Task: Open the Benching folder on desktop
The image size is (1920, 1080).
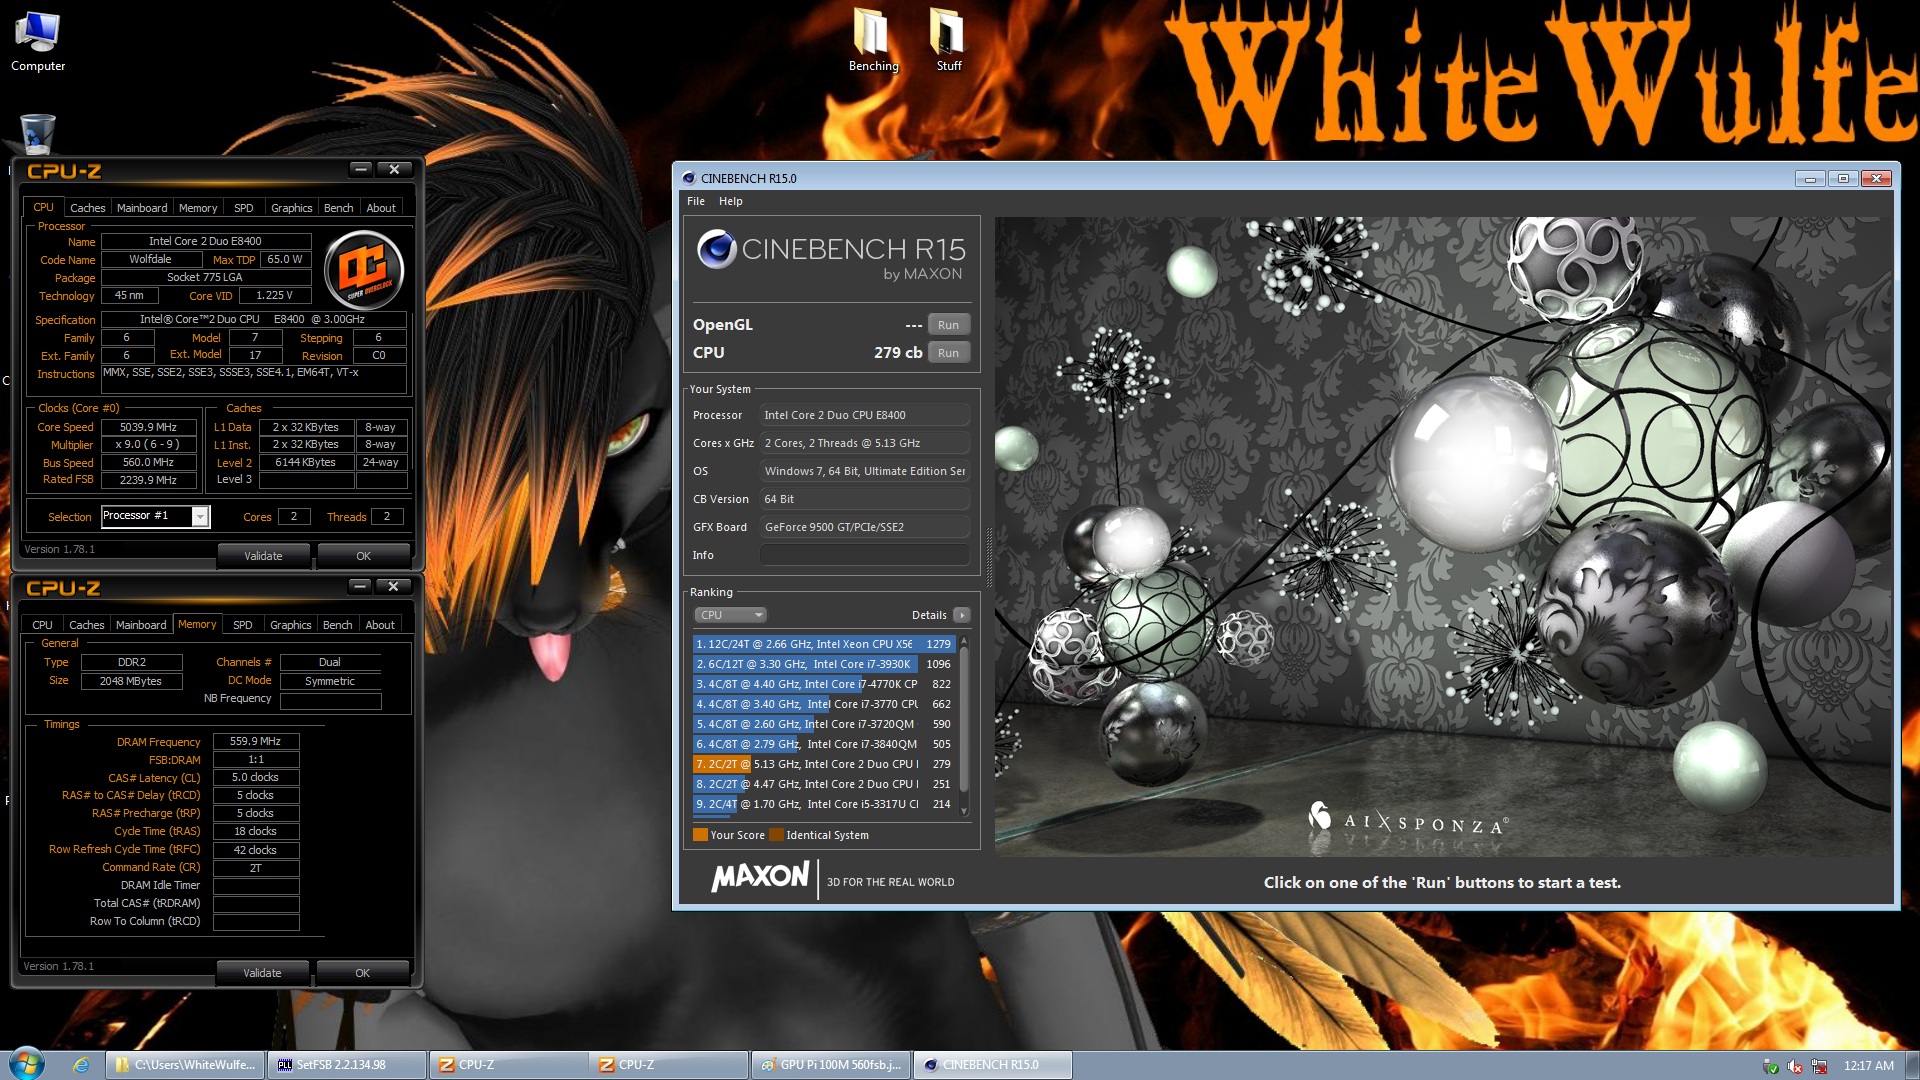Action: click(873, 42)
